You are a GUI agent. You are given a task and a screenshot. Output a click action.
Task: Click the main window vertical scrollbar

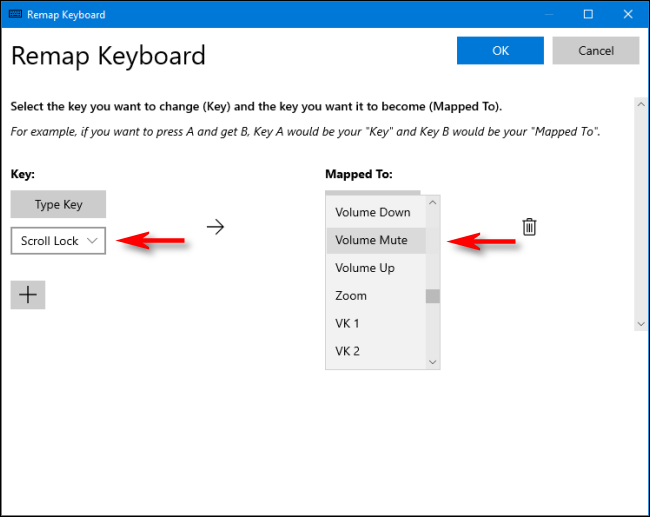point(641,212)
